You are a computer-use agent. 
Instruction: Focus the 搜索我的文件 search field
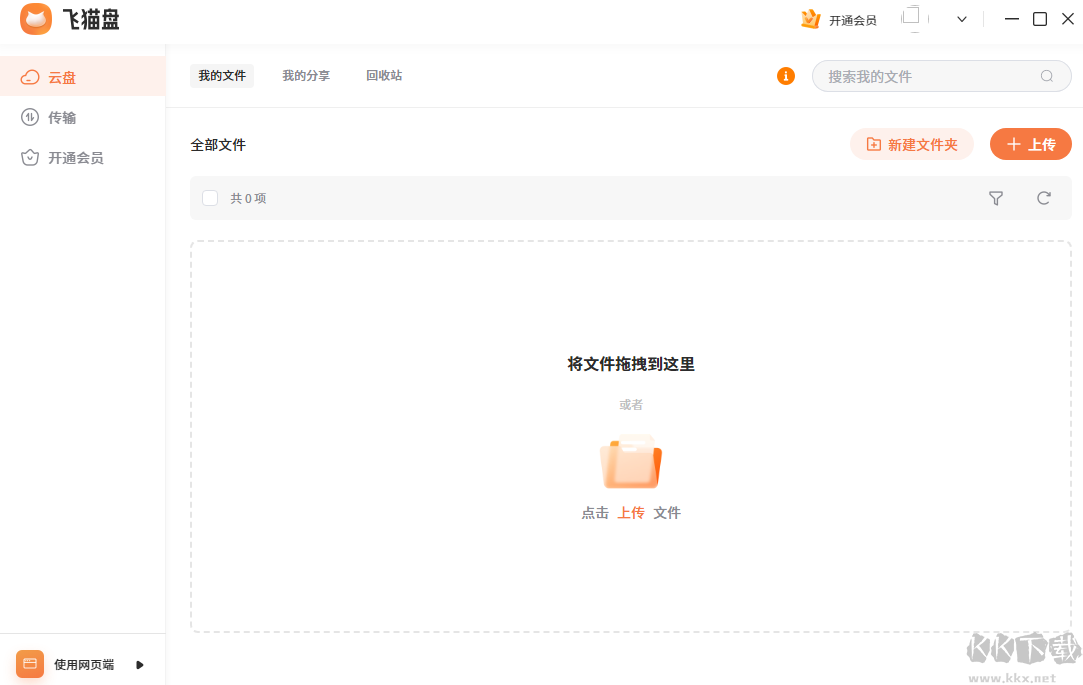point(941,76)
